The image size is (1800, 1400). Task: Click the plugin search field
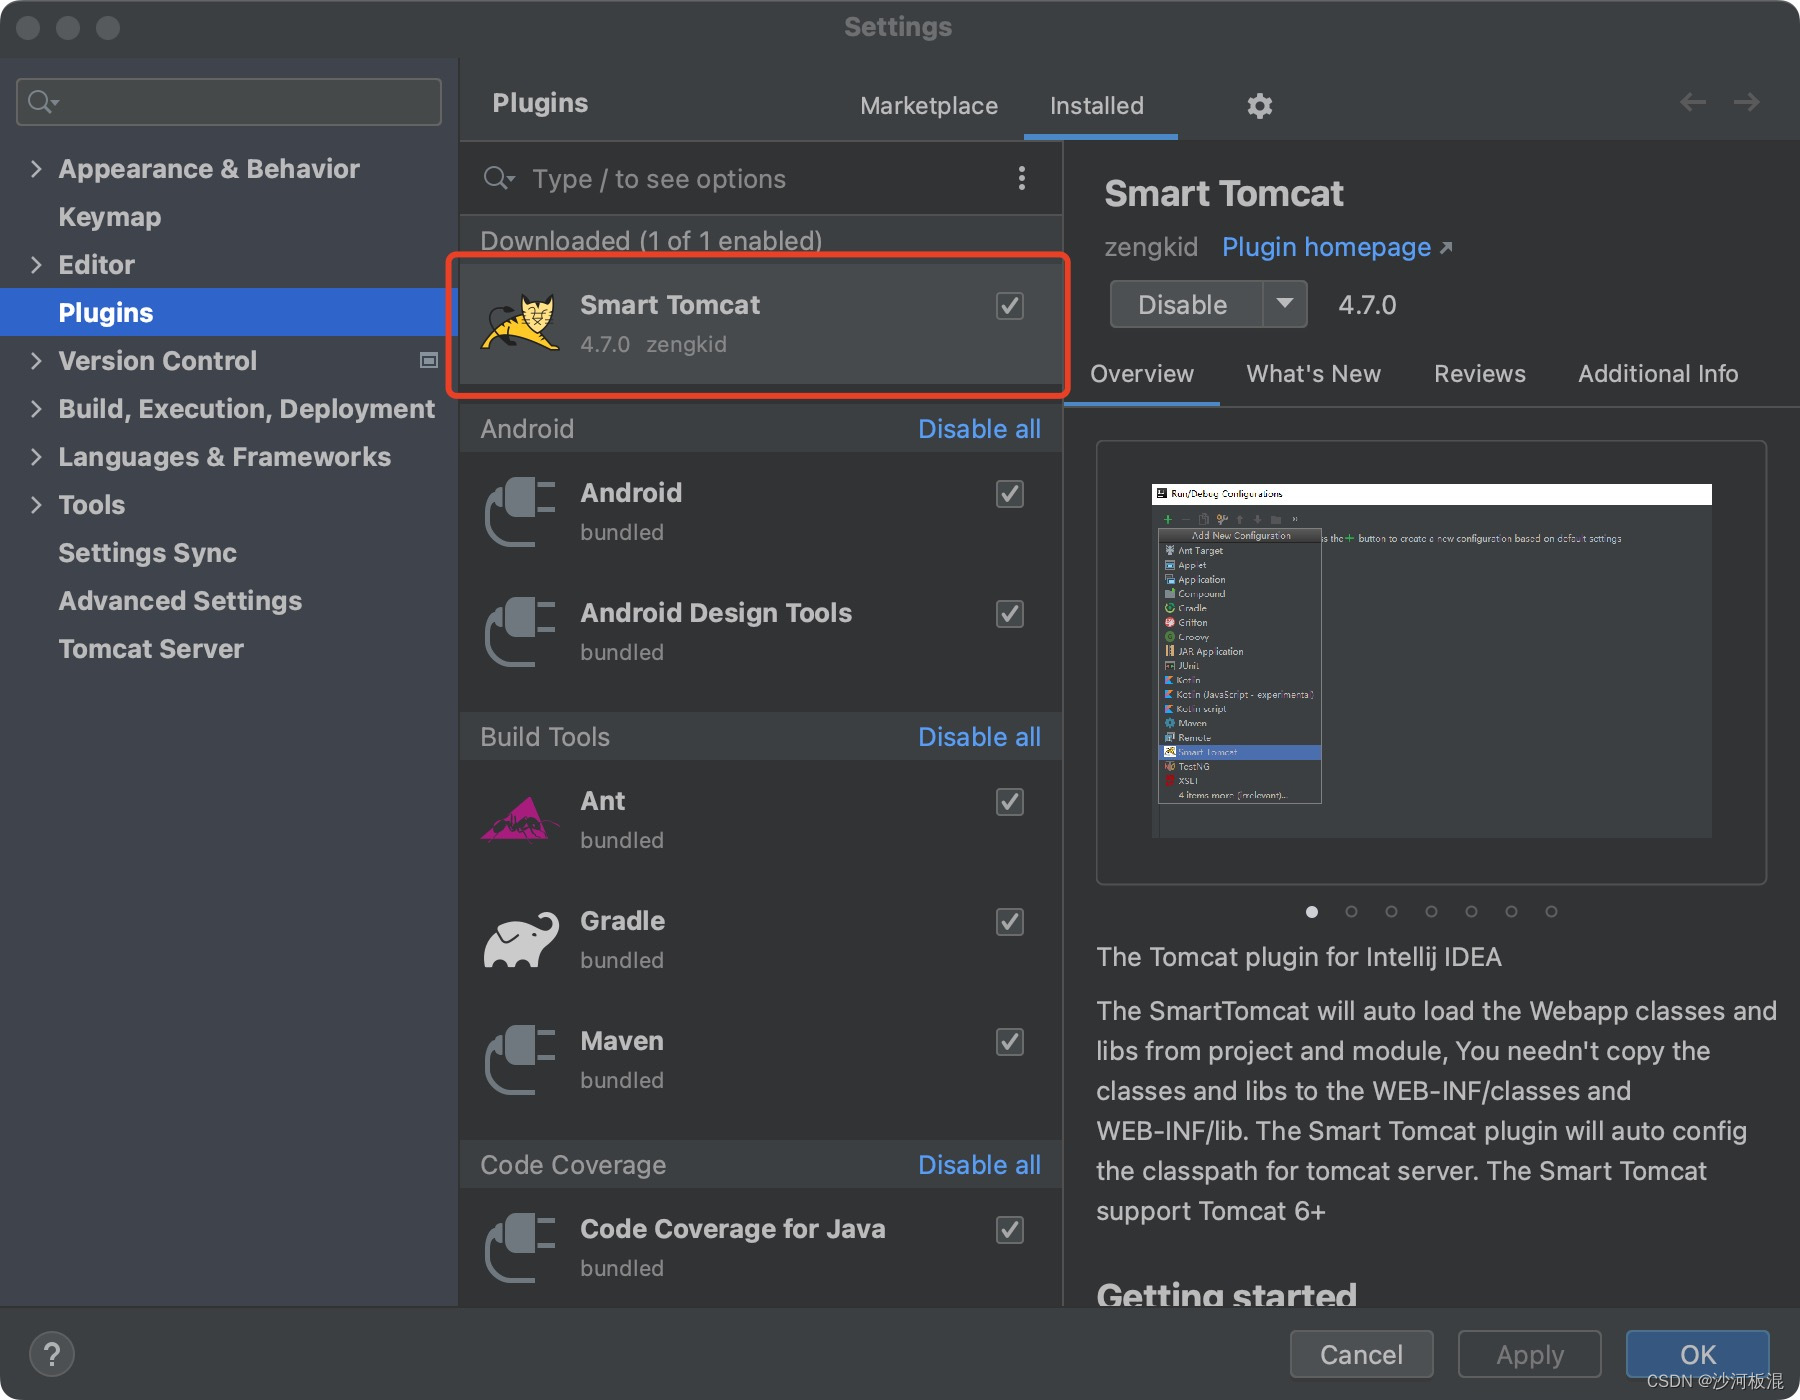(x=760, y=179)
